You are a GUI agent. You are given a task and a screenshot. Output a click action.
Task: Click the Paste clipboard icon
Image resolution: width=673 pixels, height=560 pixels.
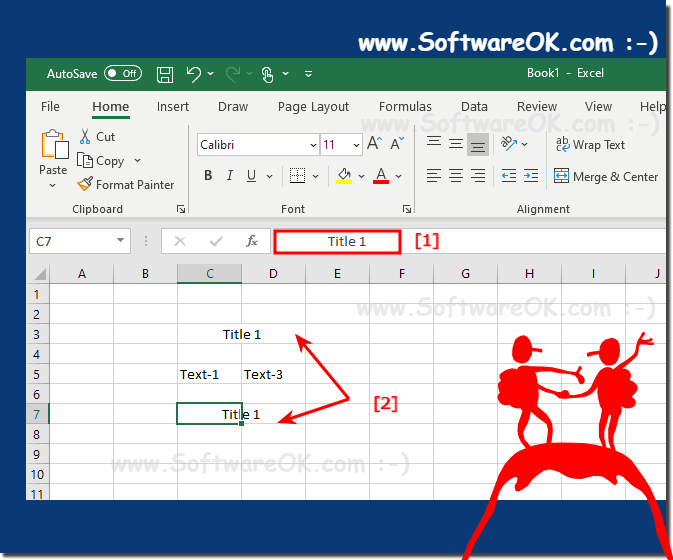[54, 145]
